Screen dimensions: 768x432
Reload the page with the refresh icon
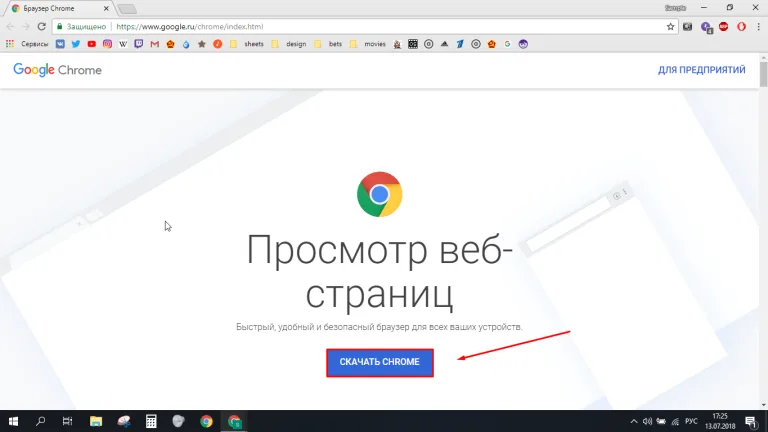(x=42, y=26)
